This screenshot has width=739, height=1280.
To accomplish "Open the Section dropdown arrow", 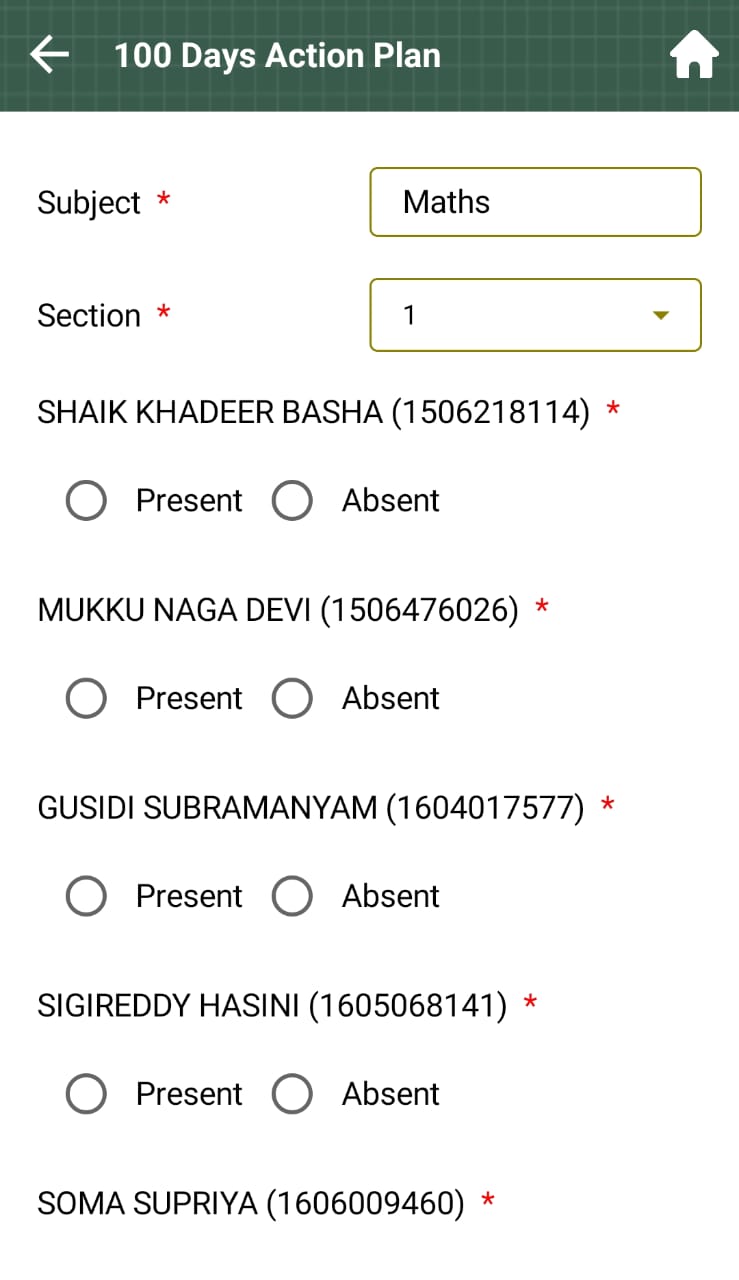I will point(660,316).
